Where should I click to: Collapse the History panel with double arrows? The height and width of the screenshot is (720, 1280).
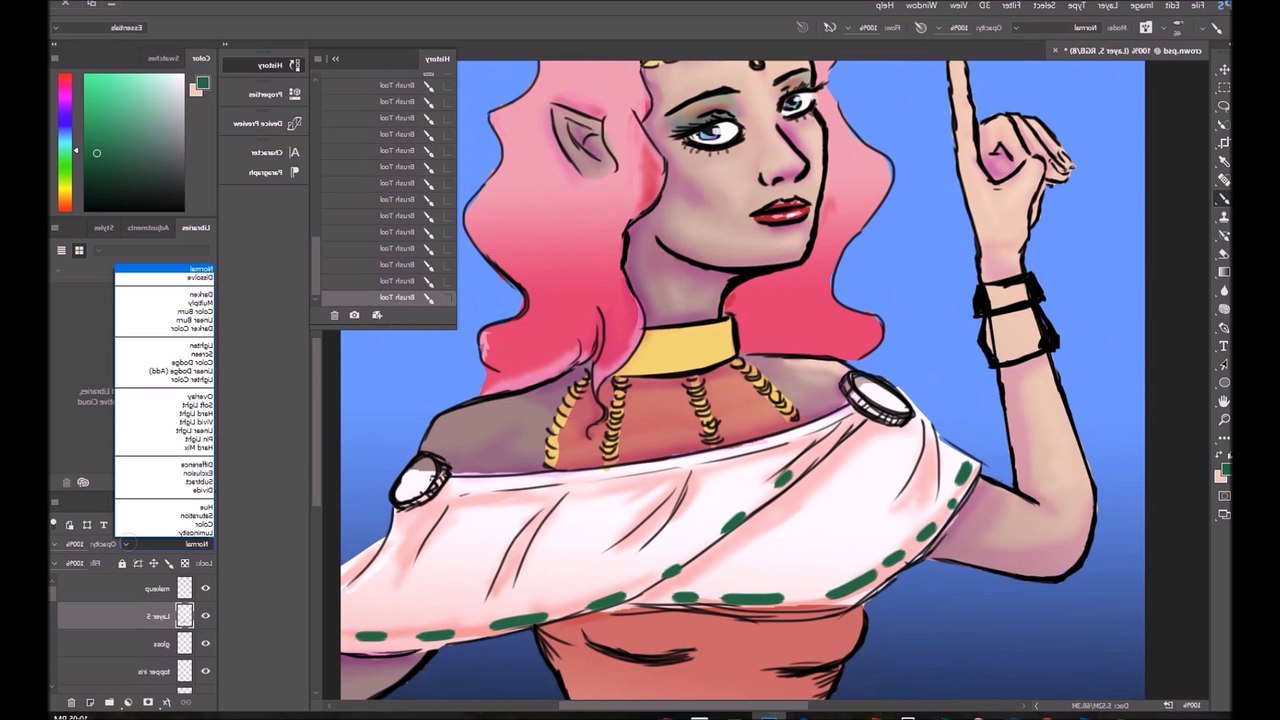(336, 59)
